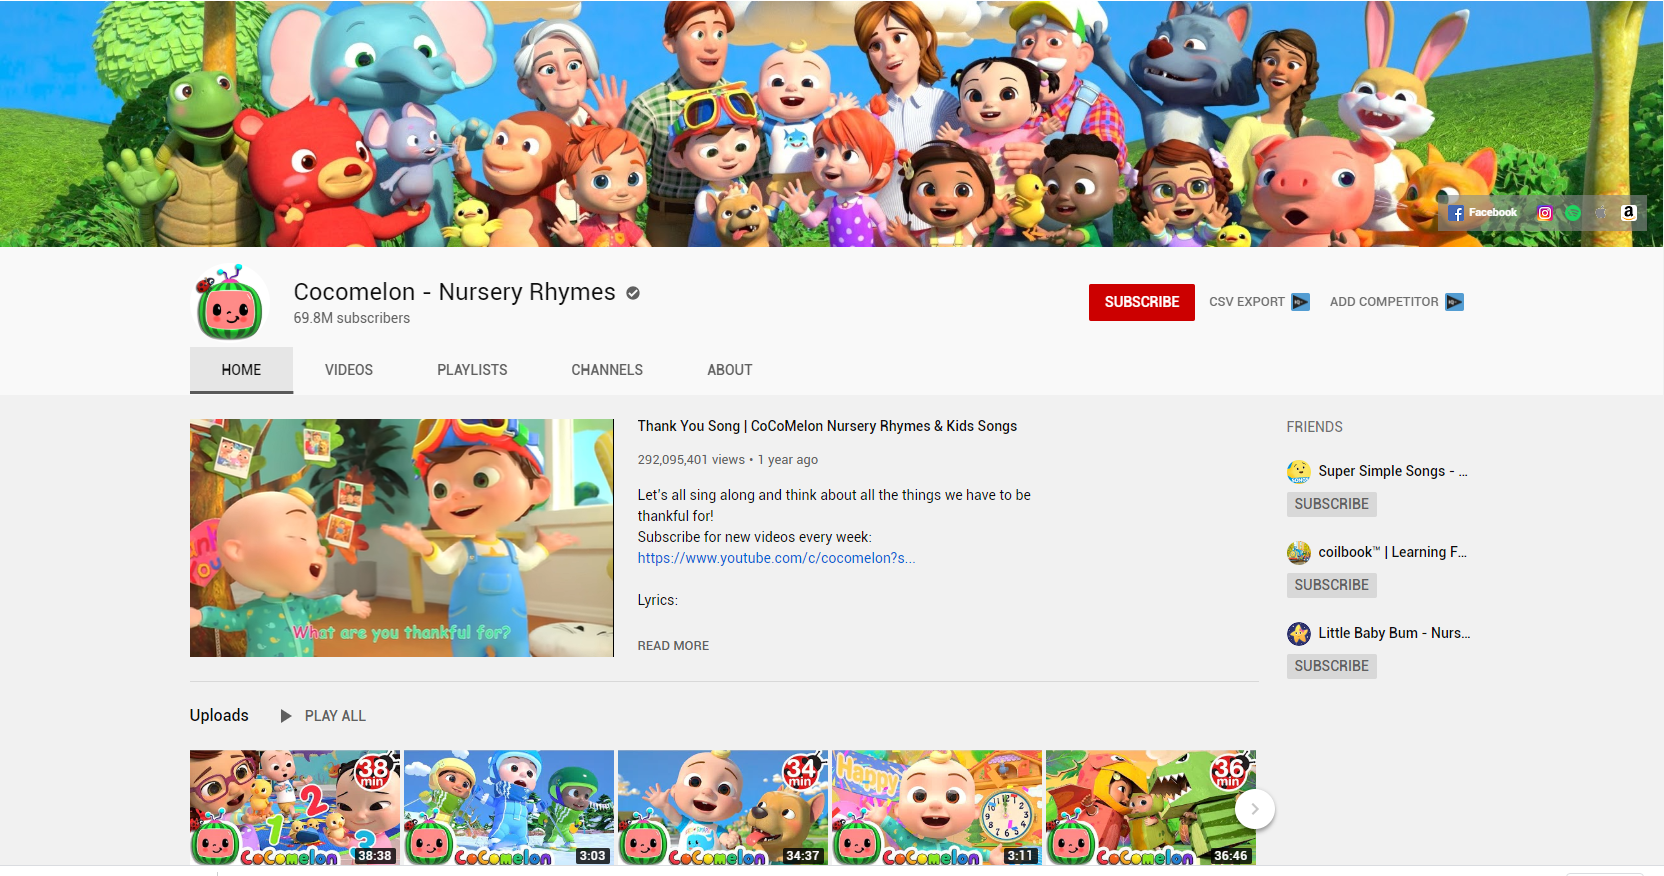Viewport: 1664px width, 876px height.
Task: Click the Uploads section heading
Action: [219, 715]
